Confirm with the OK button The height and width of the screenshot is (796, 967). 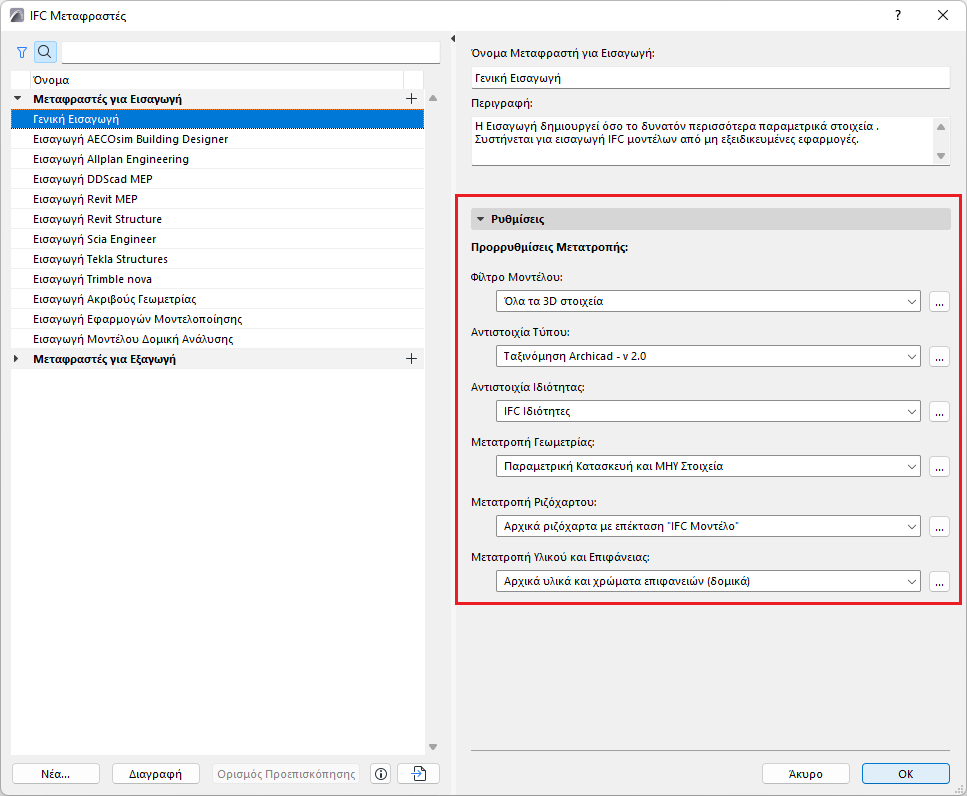(x=905, y=774)
